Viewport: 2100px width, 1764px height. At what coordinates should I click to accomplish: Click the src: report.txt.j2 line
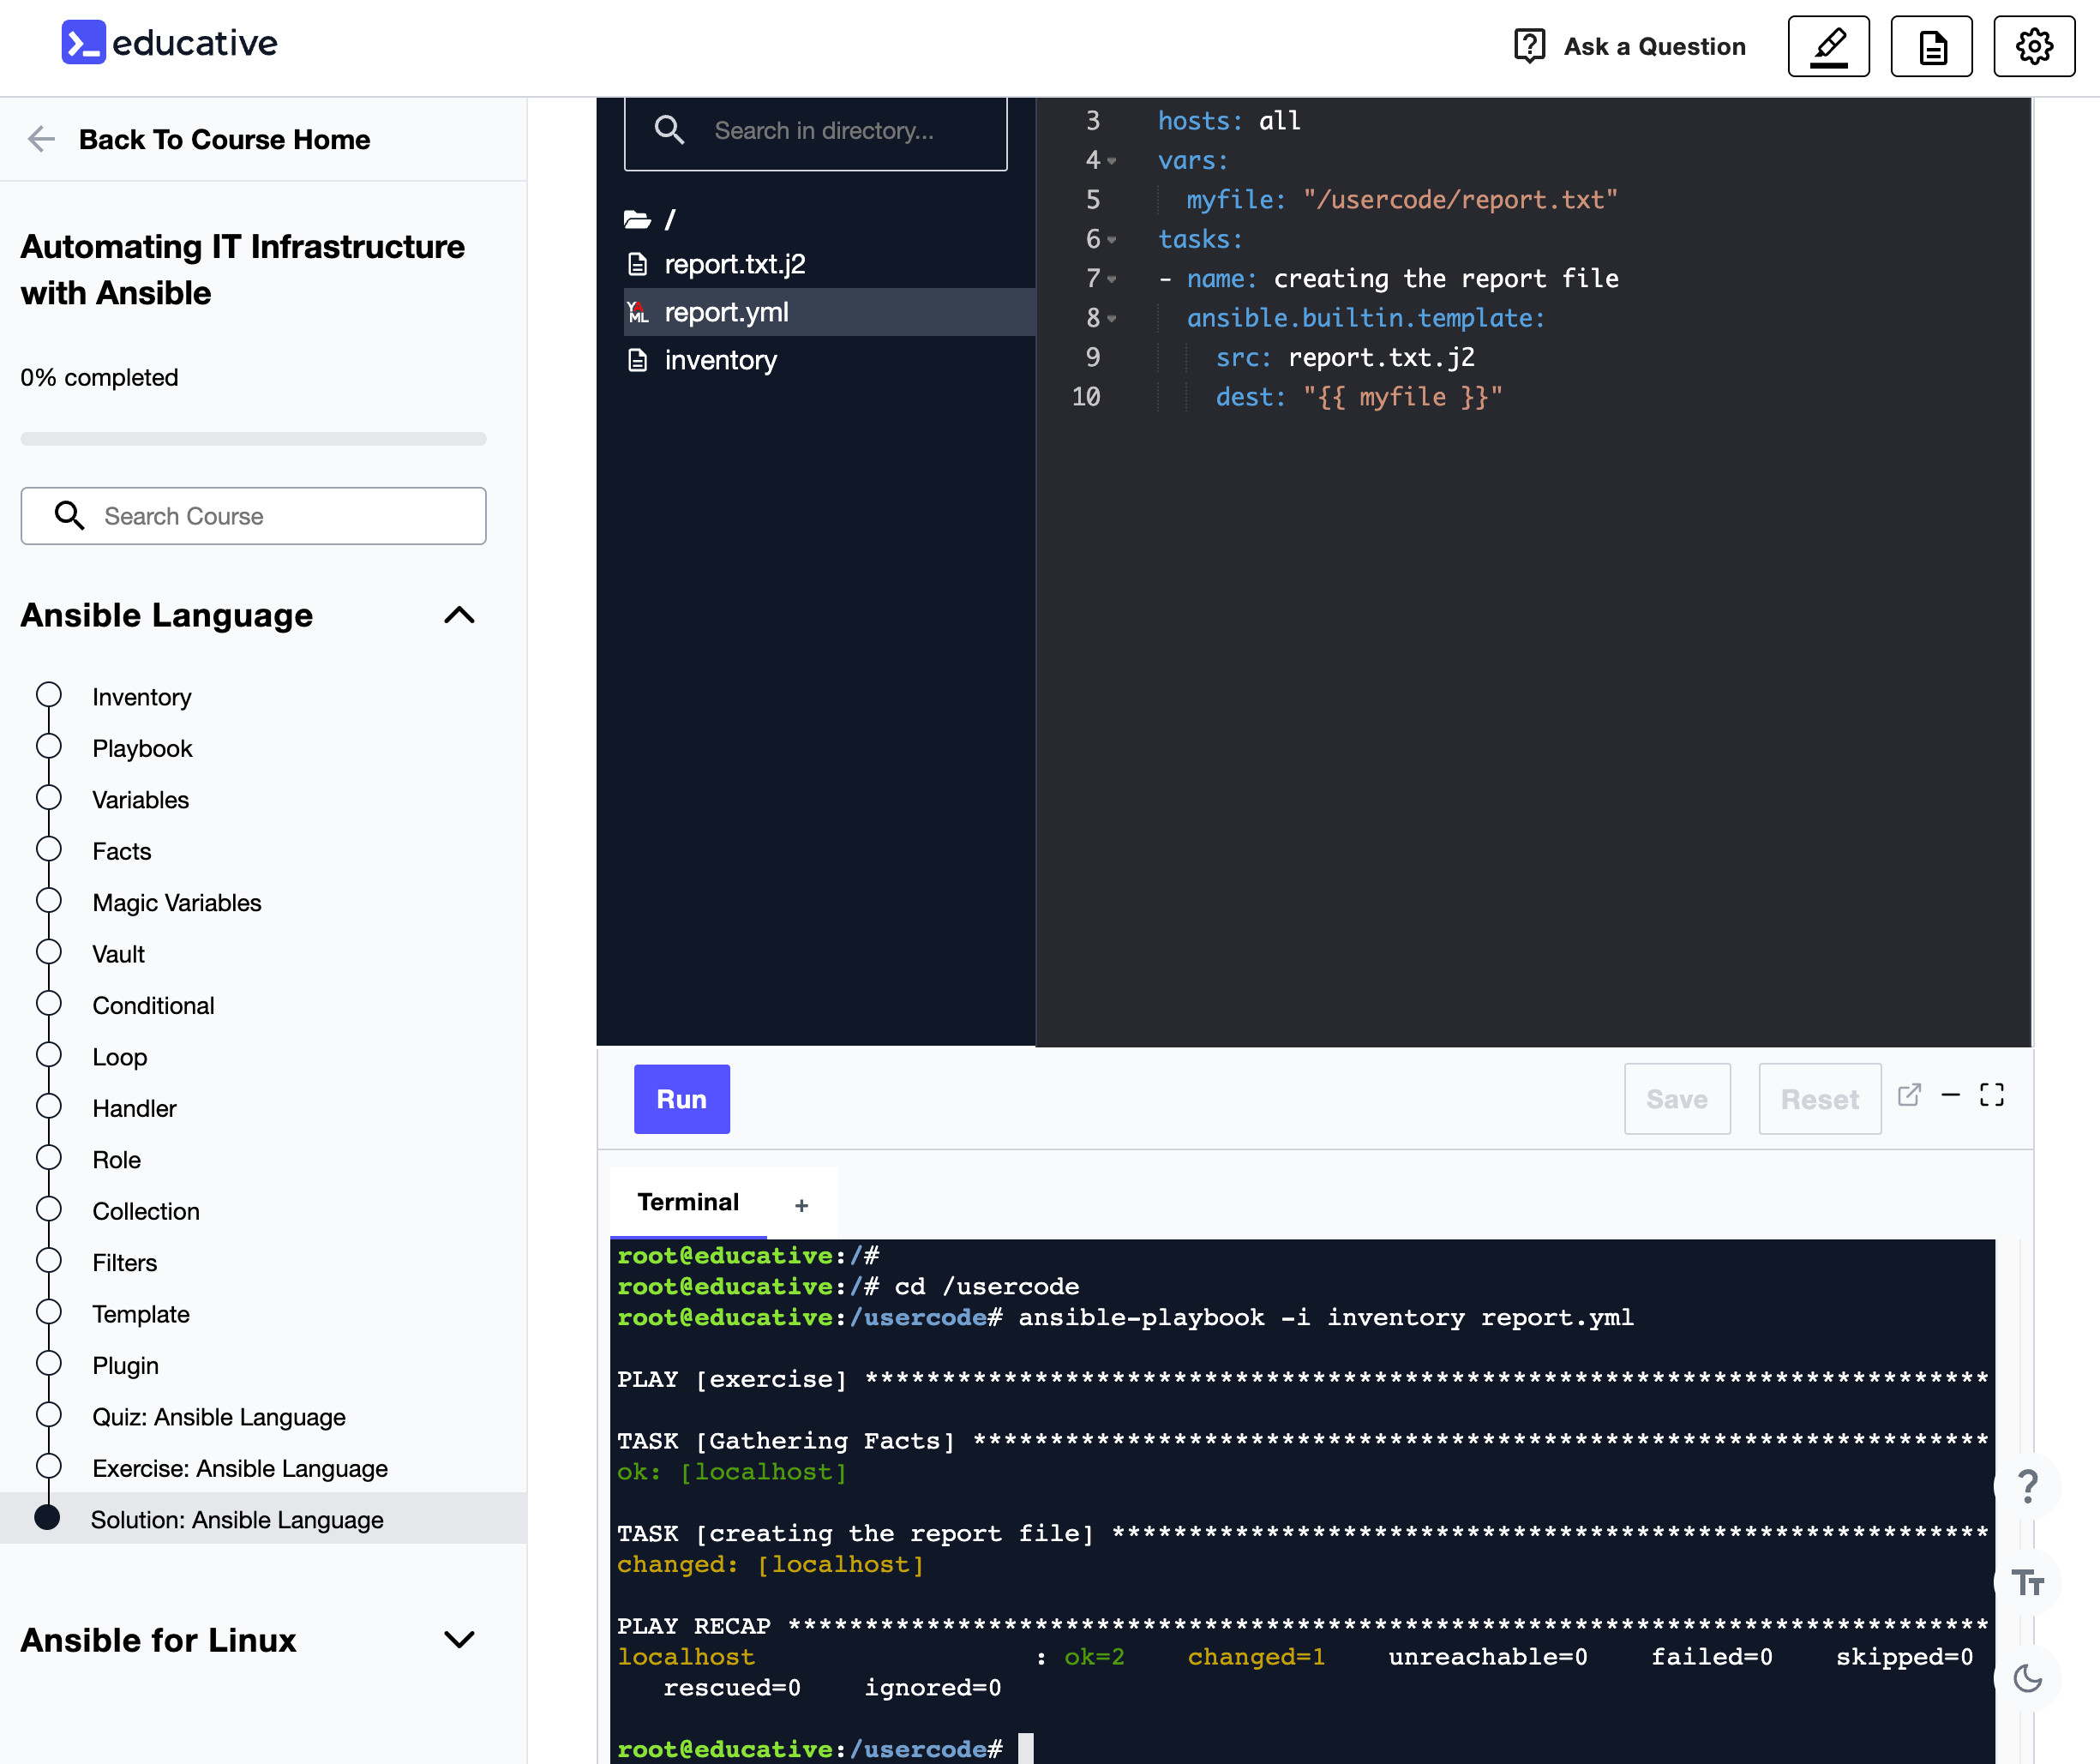tap(1344, 358)
